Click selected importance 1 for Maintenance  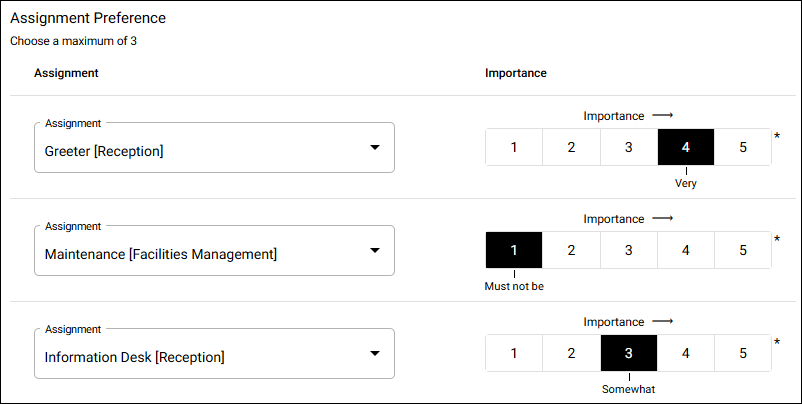[514, 250]
